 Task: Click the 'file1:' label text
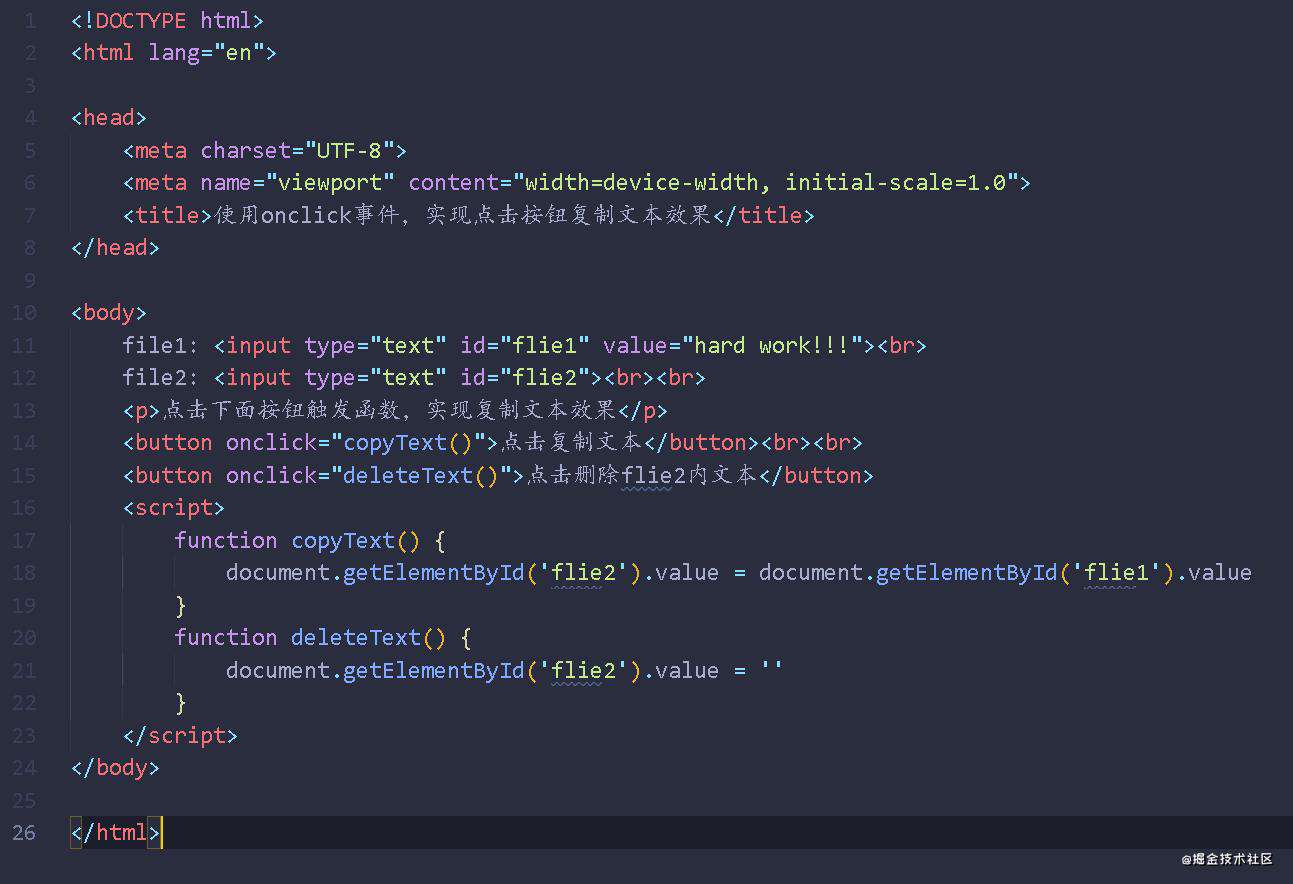click(x=161, y=345)
